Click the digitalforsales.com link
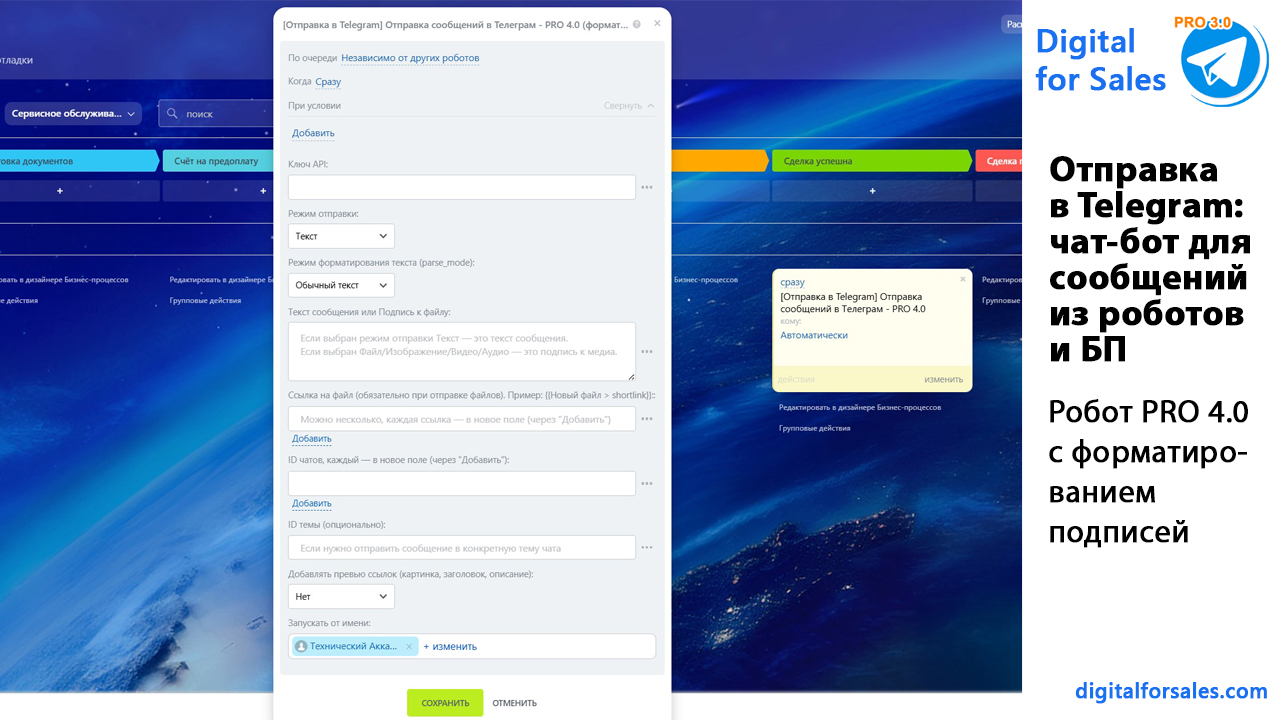The image size is (1280, 720). pos(1171,691)
